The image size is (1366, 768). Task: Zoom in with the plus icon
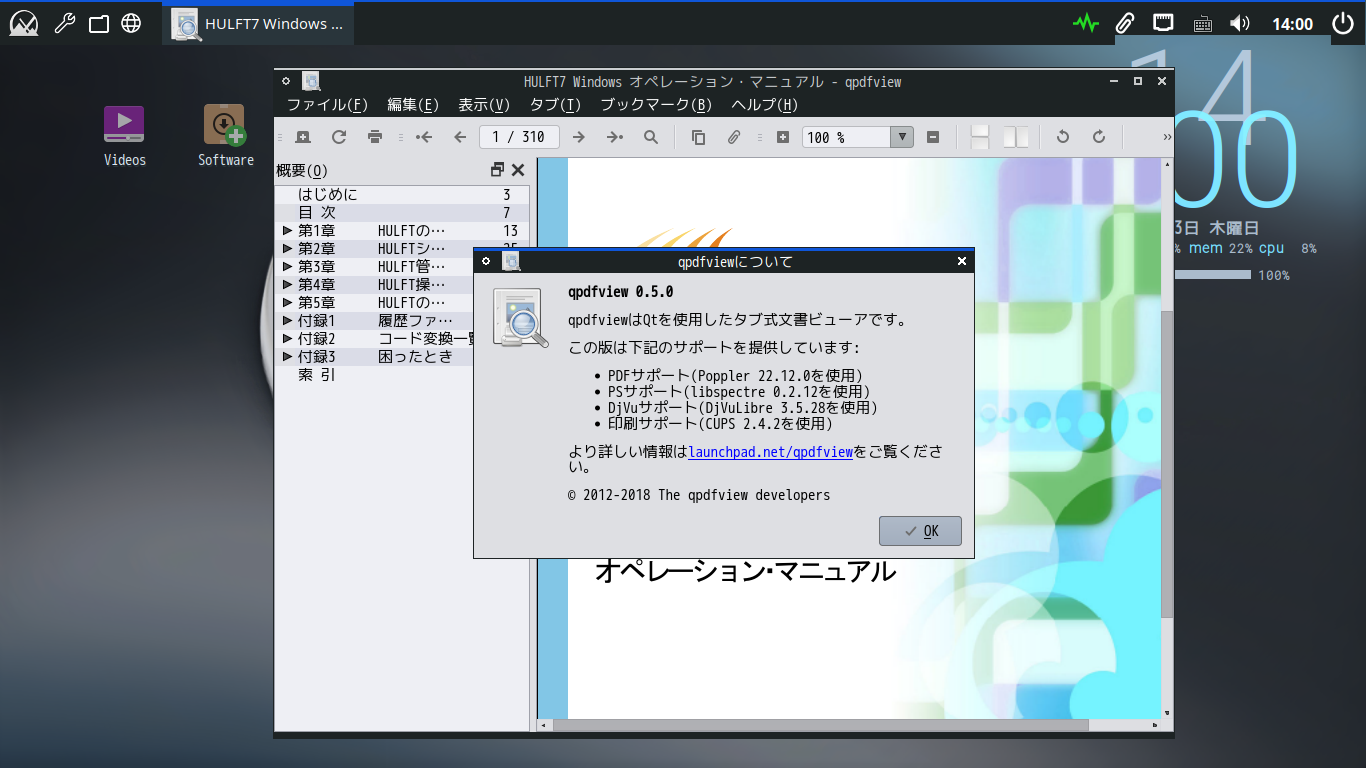783,137
